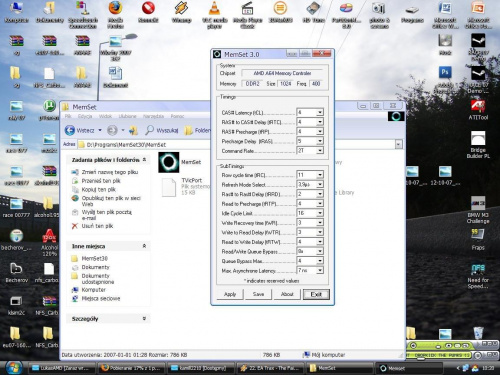Open the Edycja menu in Explorer
The image size is (500, 375).
85,116
